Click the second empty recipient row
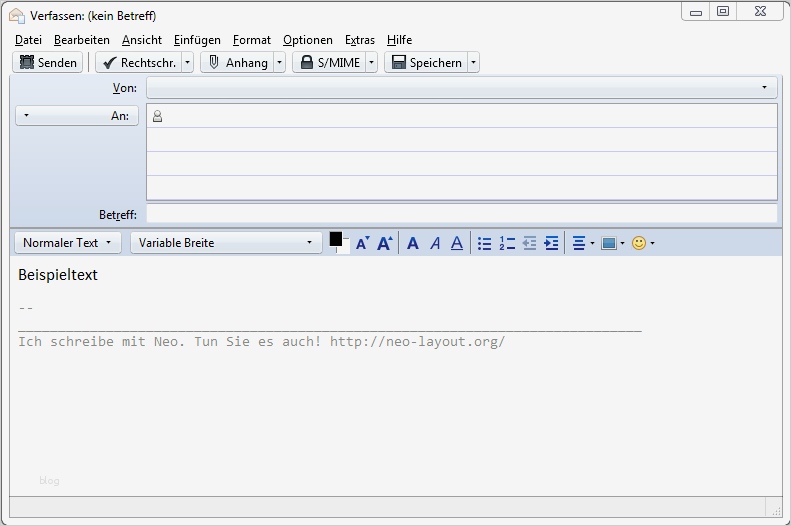The height and width of the screenshot is (526, 791). click(462, 140)
